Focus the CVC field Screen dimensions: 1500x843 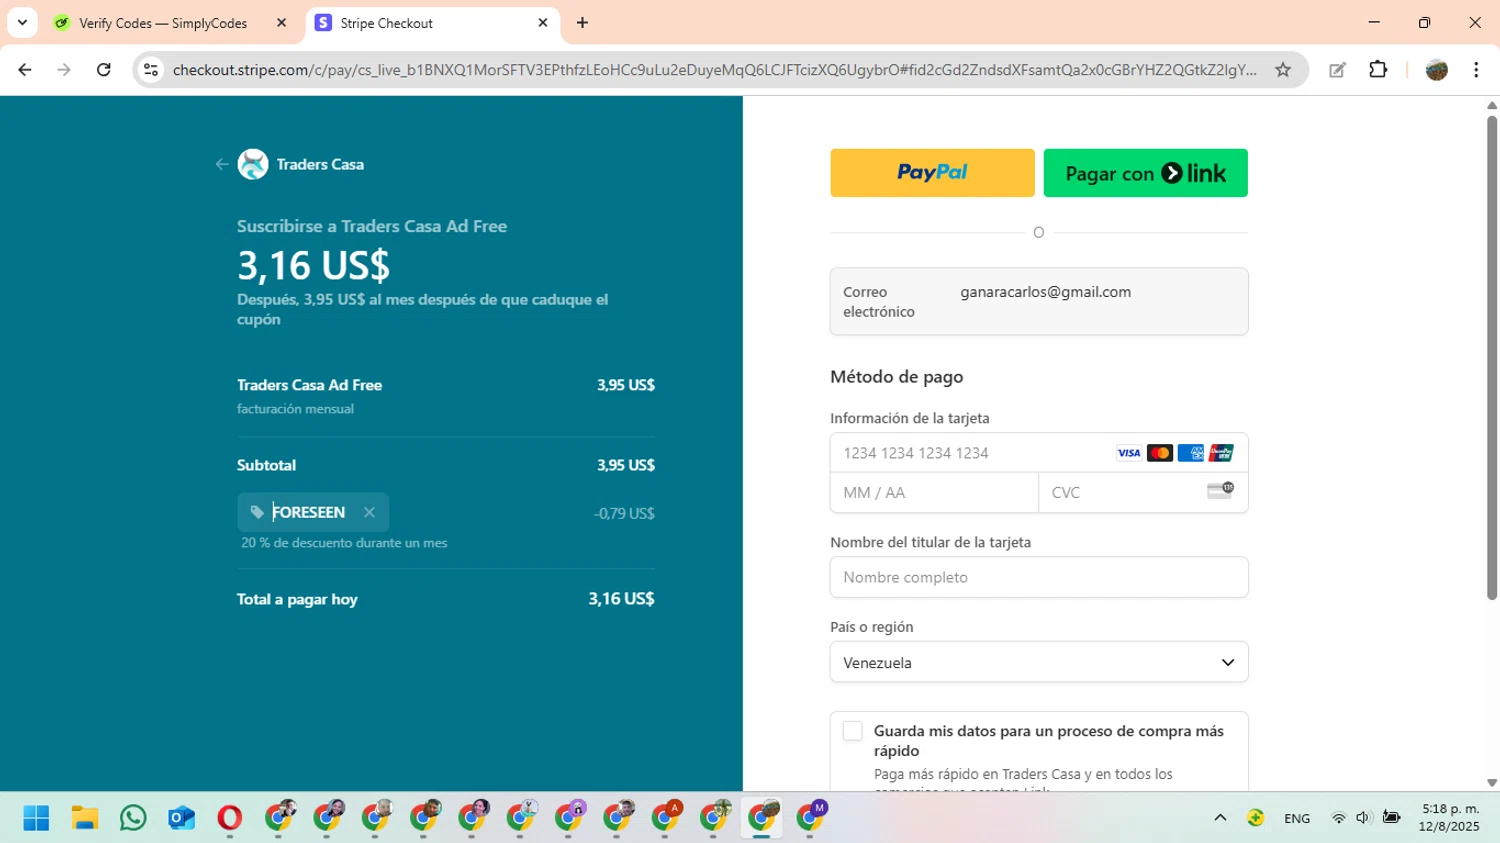click(x=1143, y=492)
